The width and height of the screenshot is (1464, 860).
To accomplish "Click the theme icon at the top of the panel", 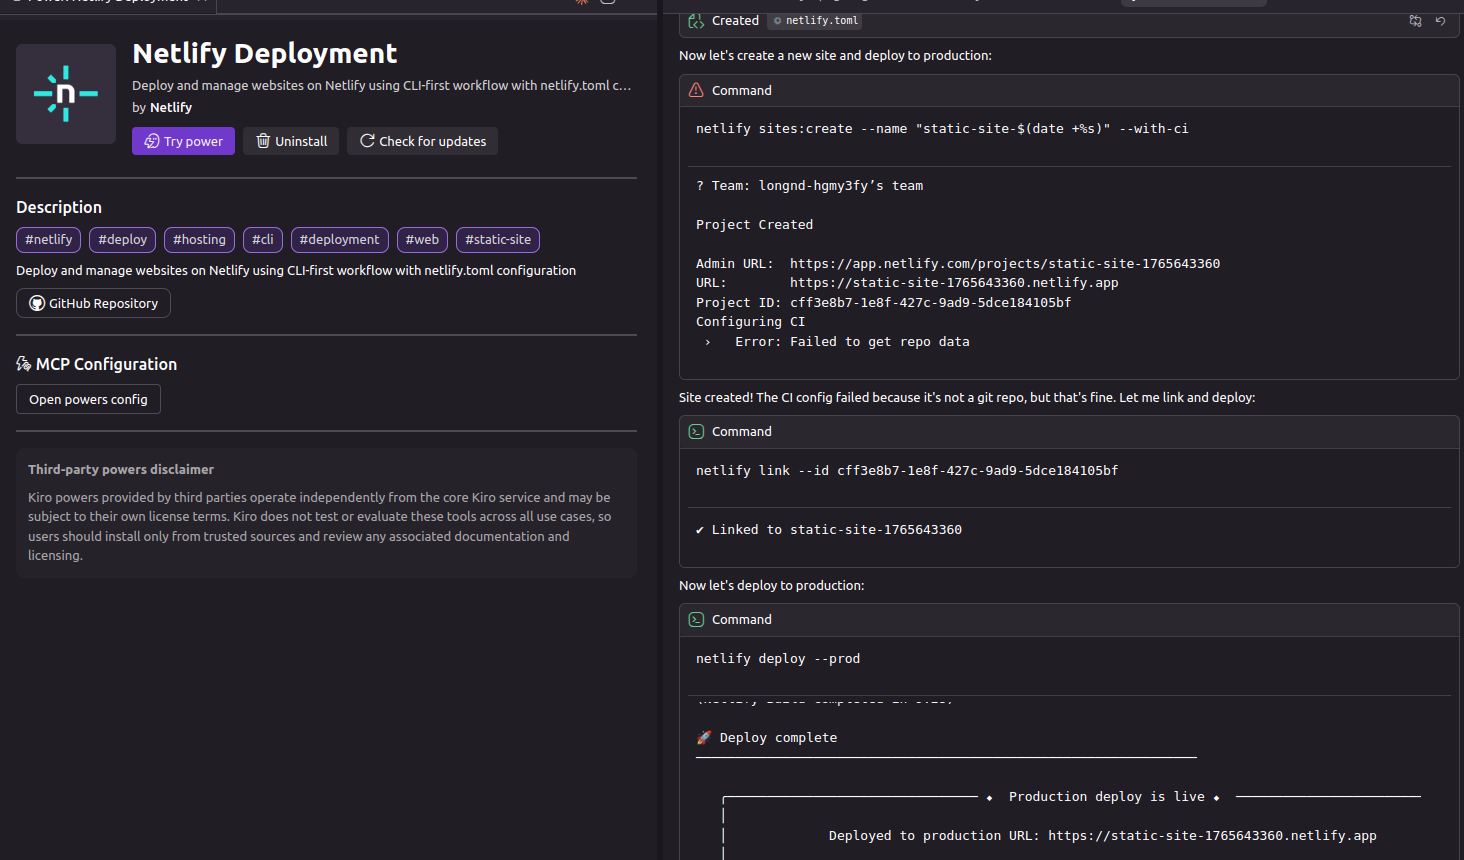I will pos(582,3).
